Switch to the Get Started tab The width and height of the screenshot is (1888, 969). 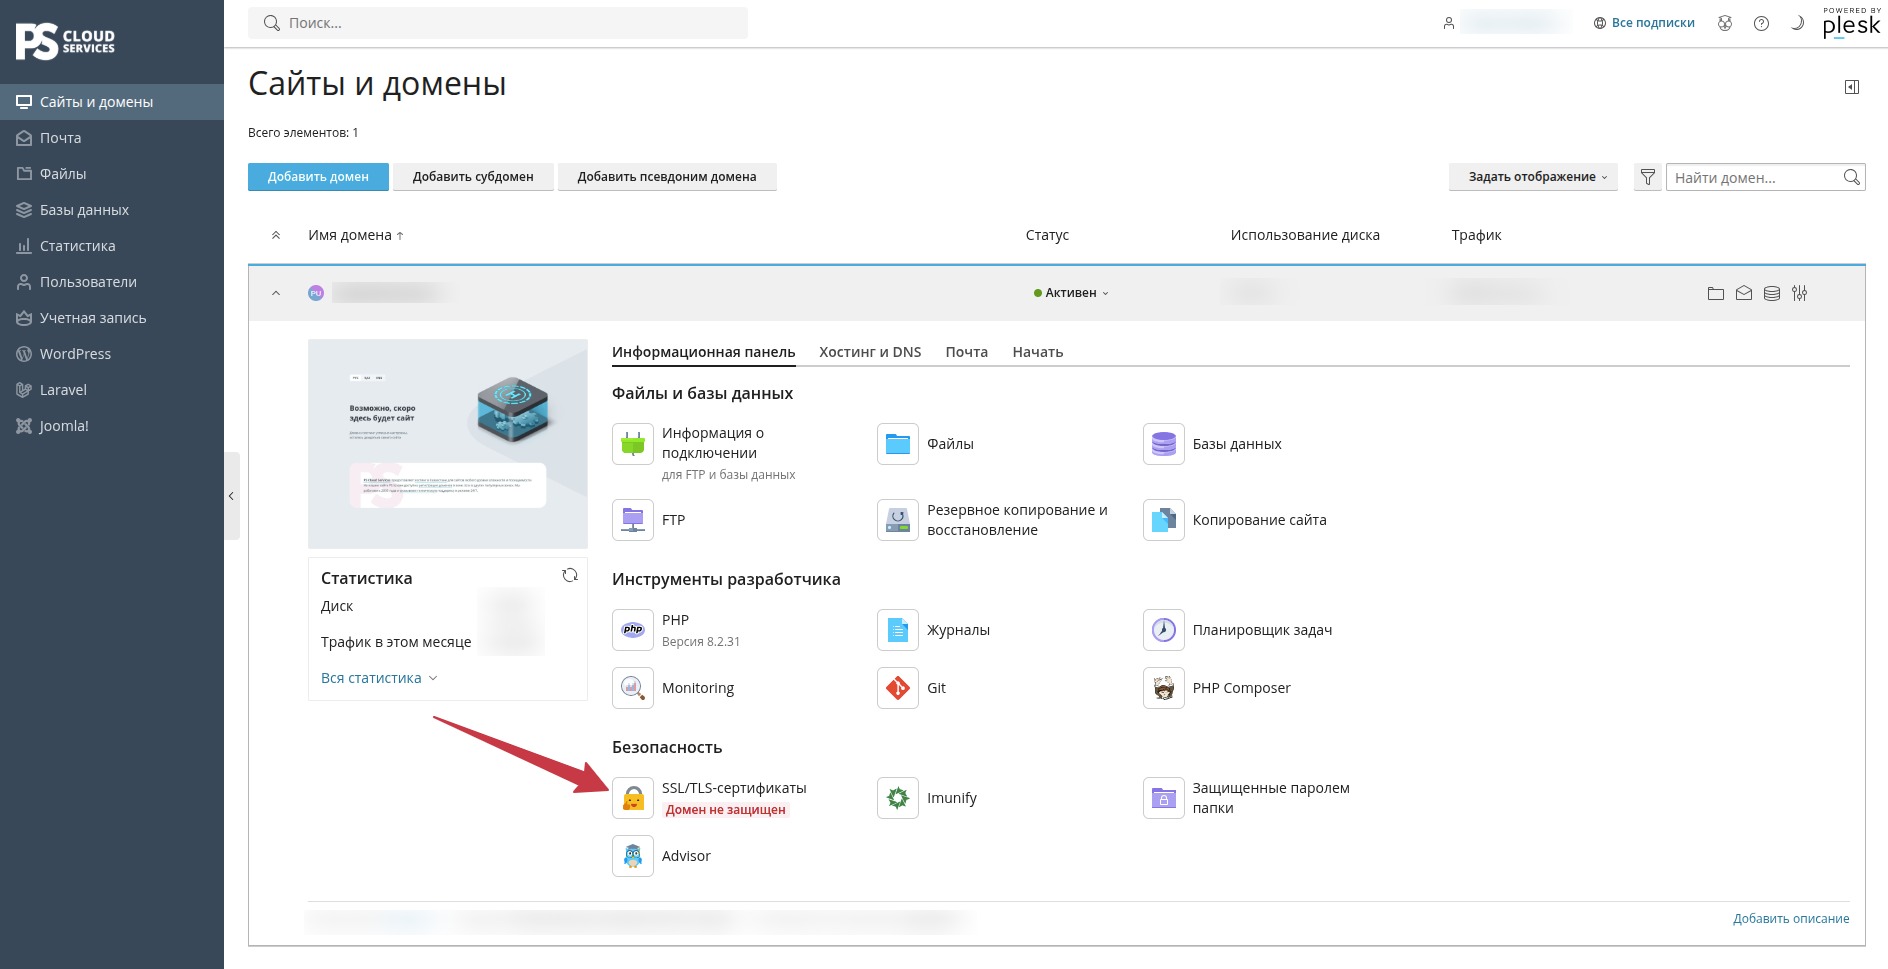coord(1037,352)
